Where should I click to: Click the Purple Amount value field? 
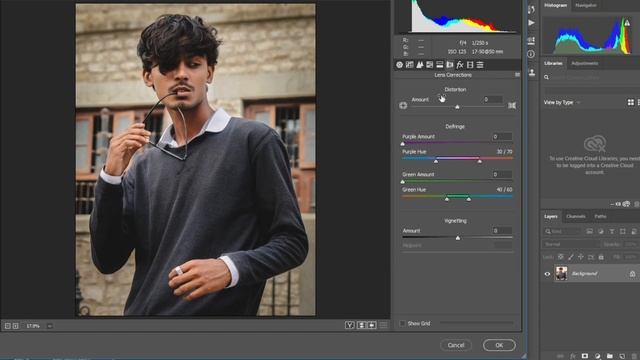(502, 137)
